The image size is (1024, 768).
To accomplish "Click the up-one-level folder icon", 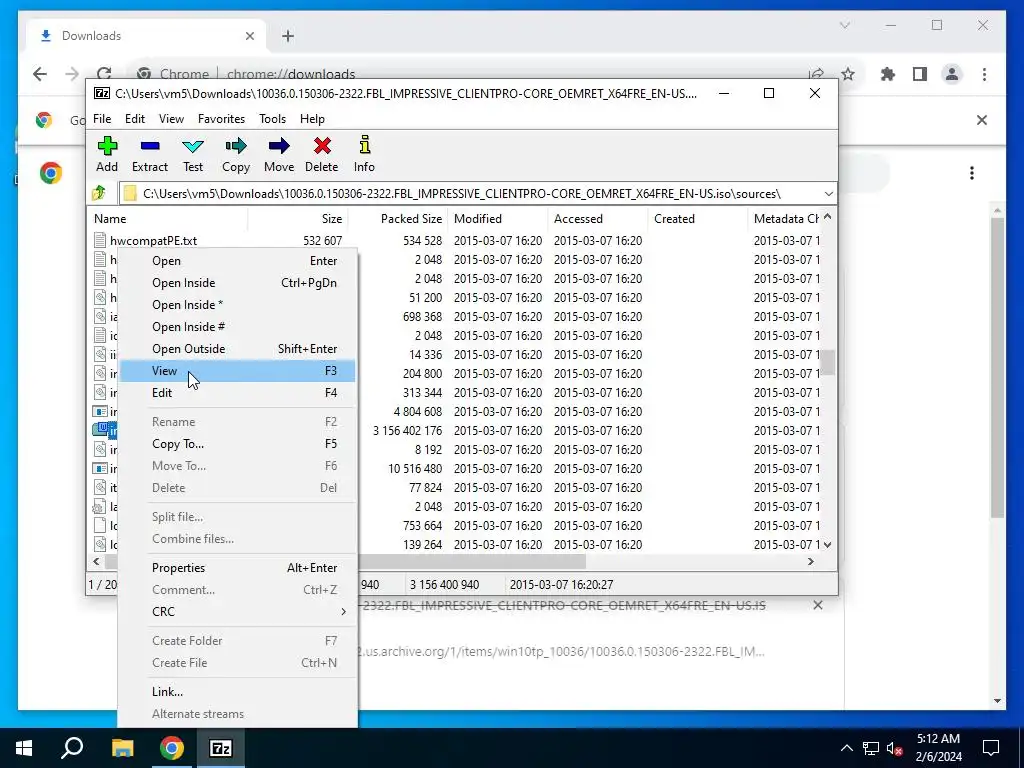I will pos(99,193).
